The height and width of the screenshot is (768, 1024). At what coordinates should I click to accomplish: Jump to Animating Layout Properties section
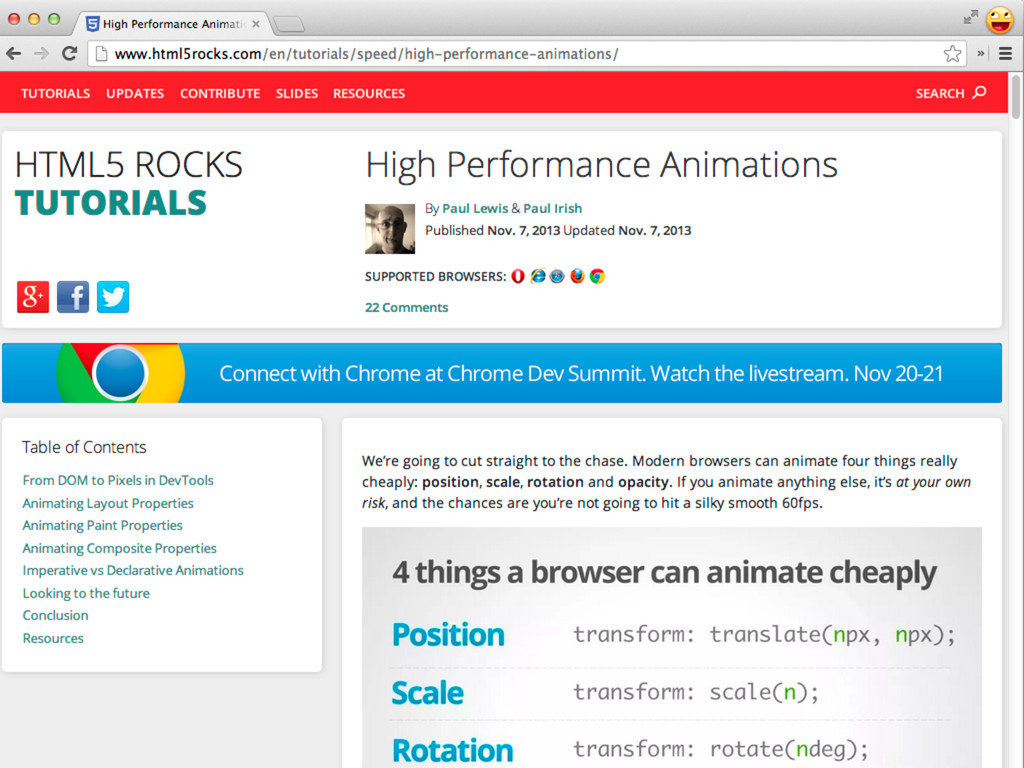(108, 503)
